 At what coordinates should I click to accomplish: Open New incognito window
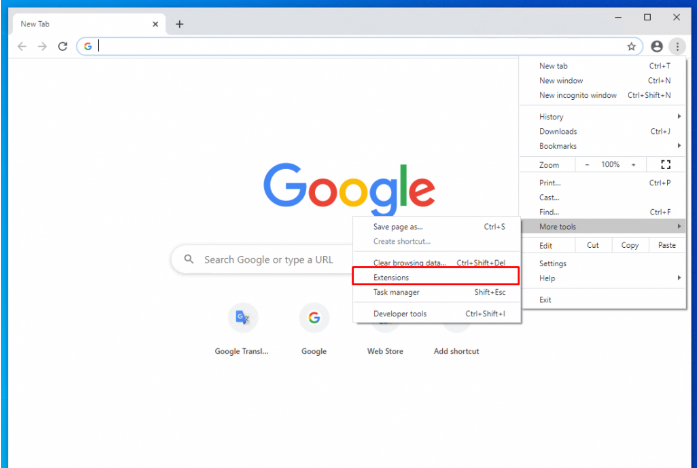(603, 95)
